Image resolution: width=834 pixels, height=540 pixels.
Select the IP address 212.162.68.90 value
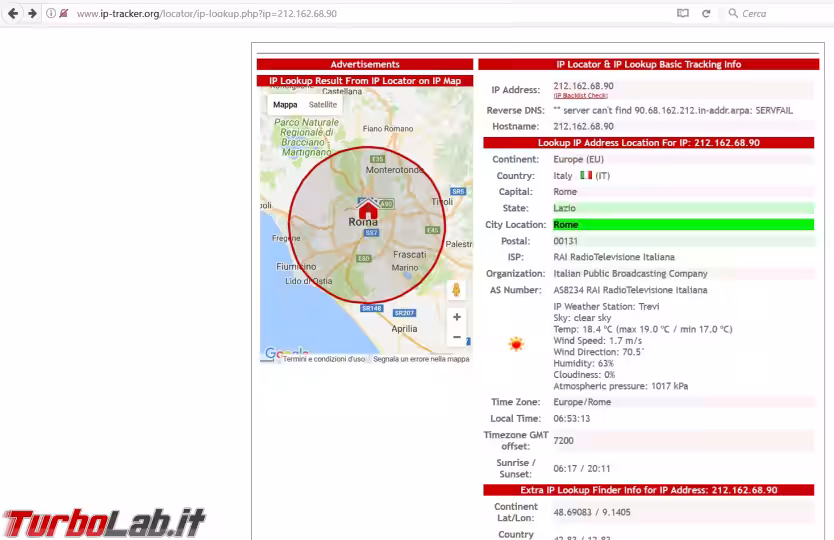[583, 86]
